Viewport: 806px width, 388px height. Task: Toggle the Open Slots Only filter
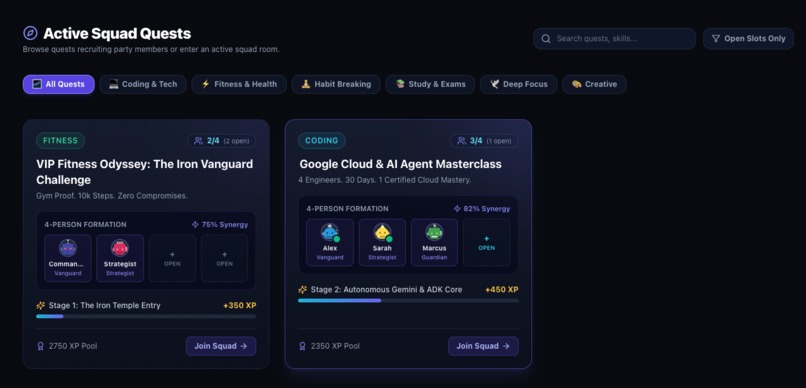click(748, 39)
